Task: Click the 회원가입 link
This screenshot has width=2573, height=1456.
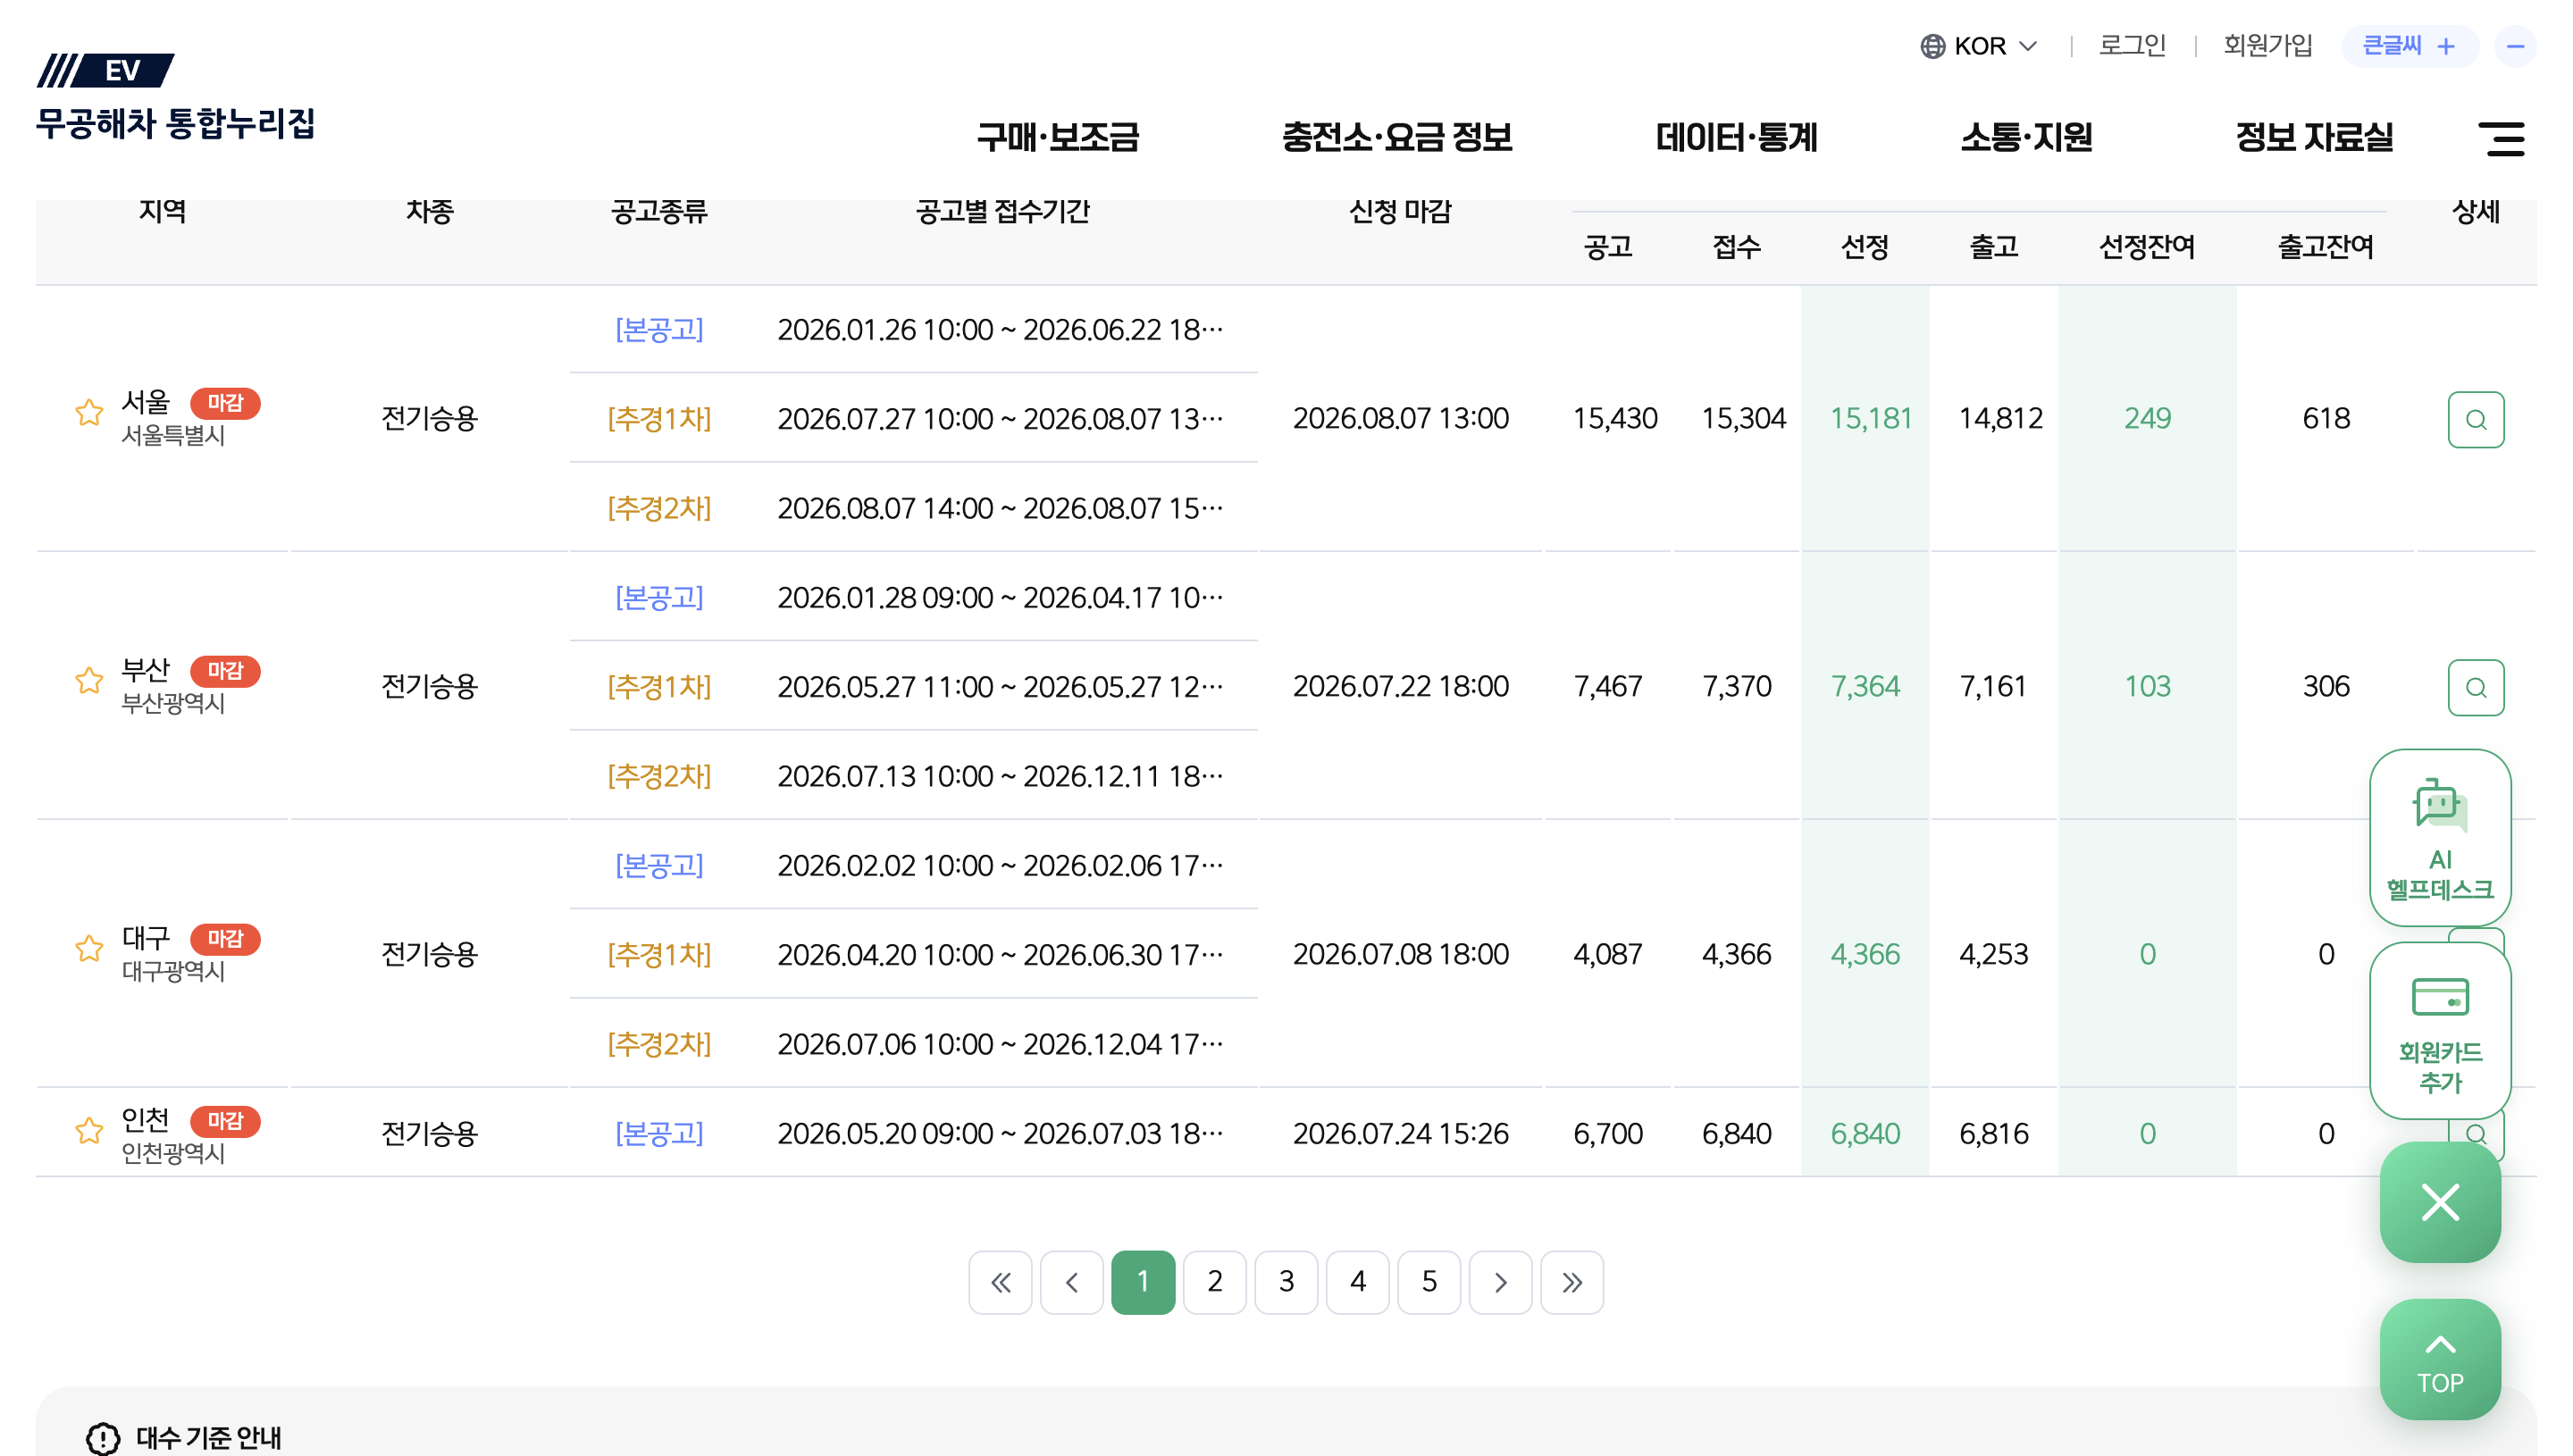Action: pyautogui.click(x=2267, y=46)
